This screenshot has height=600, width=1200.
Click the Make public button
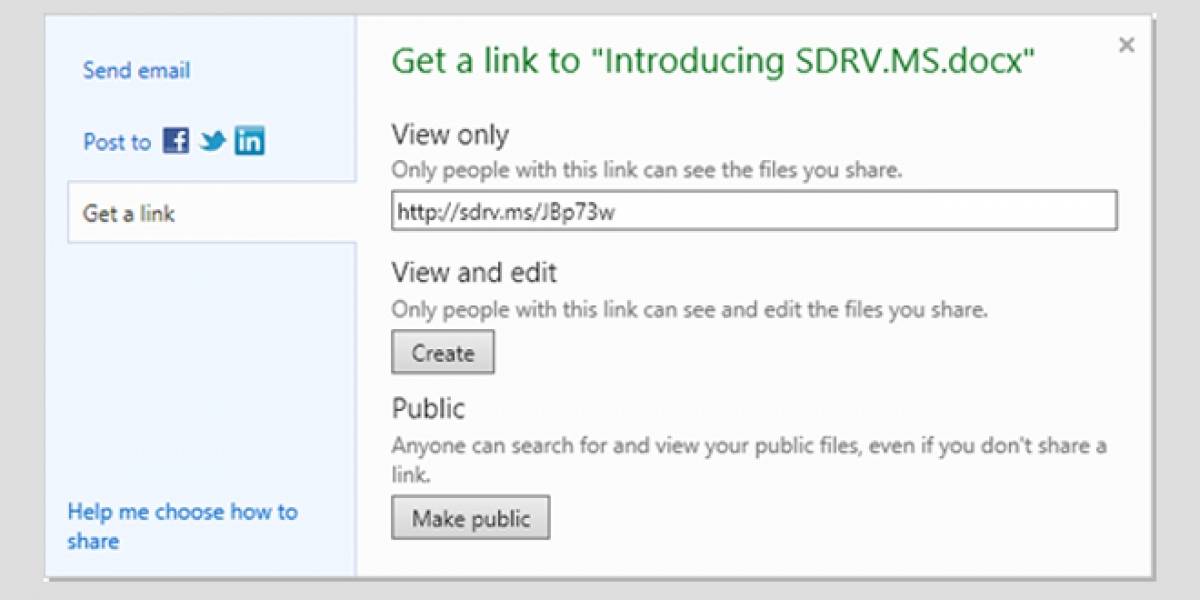[x=471, y=519]
